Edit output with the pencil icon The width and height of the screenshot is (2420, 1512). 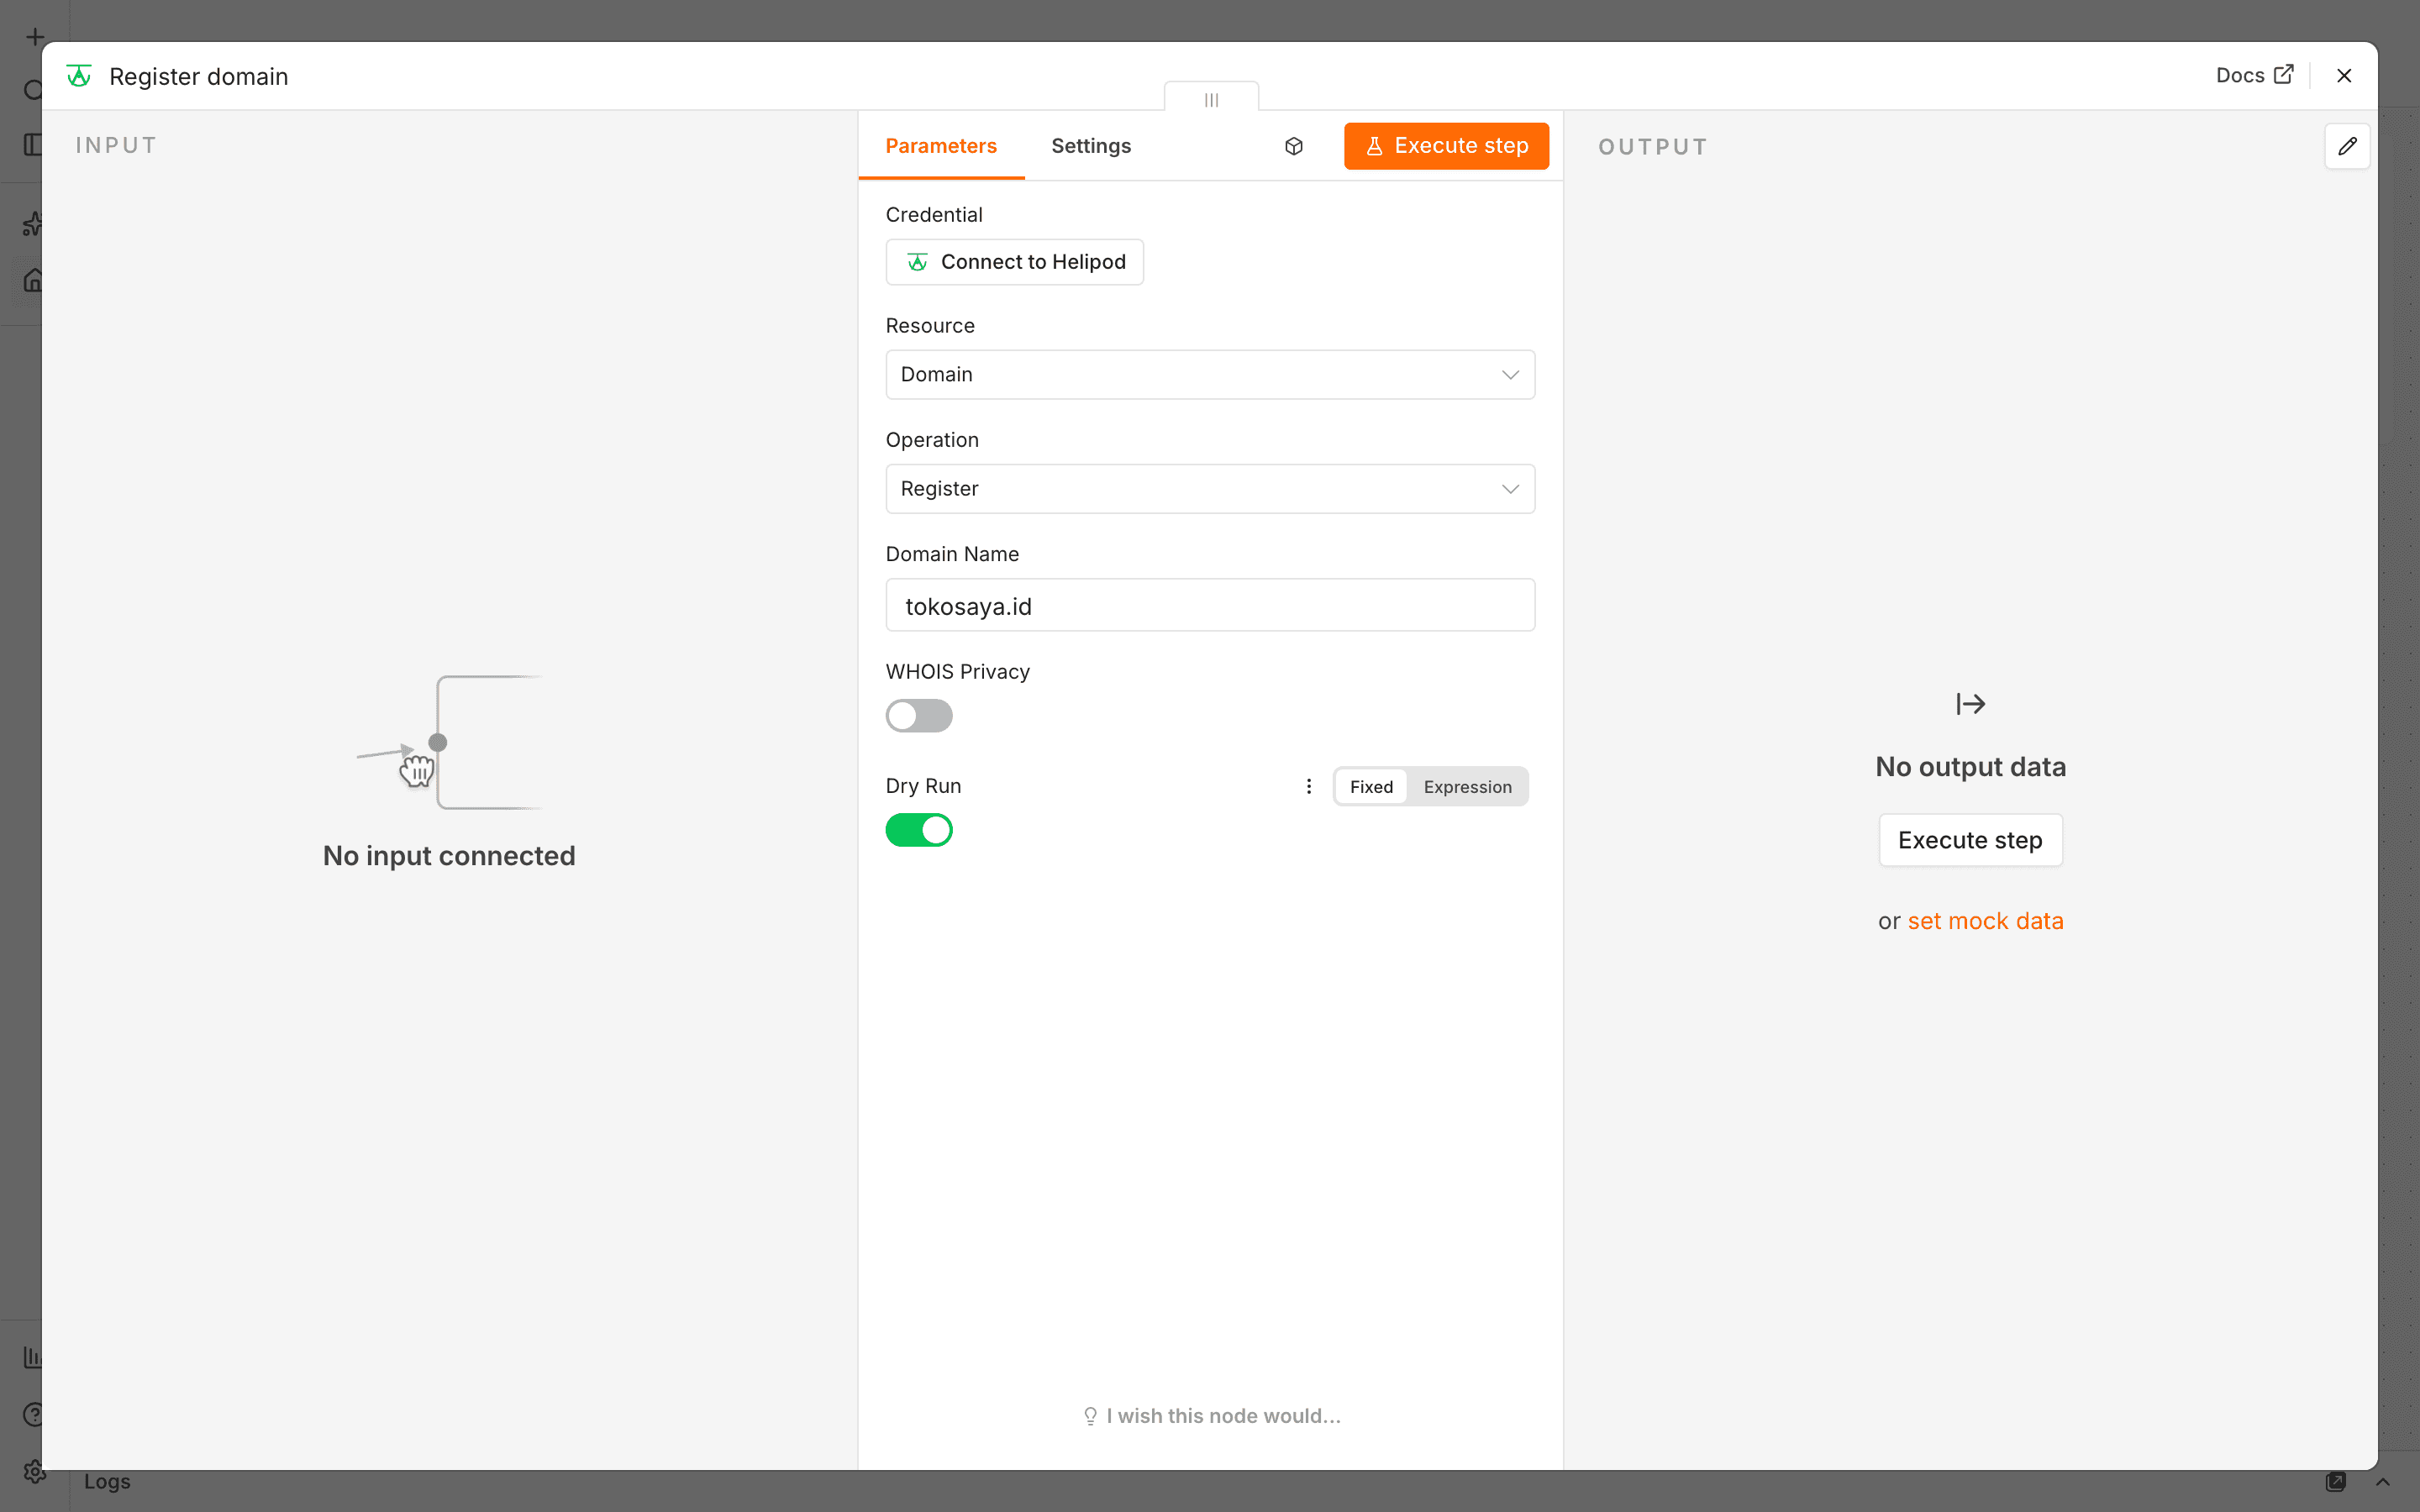pos(2347,146)
